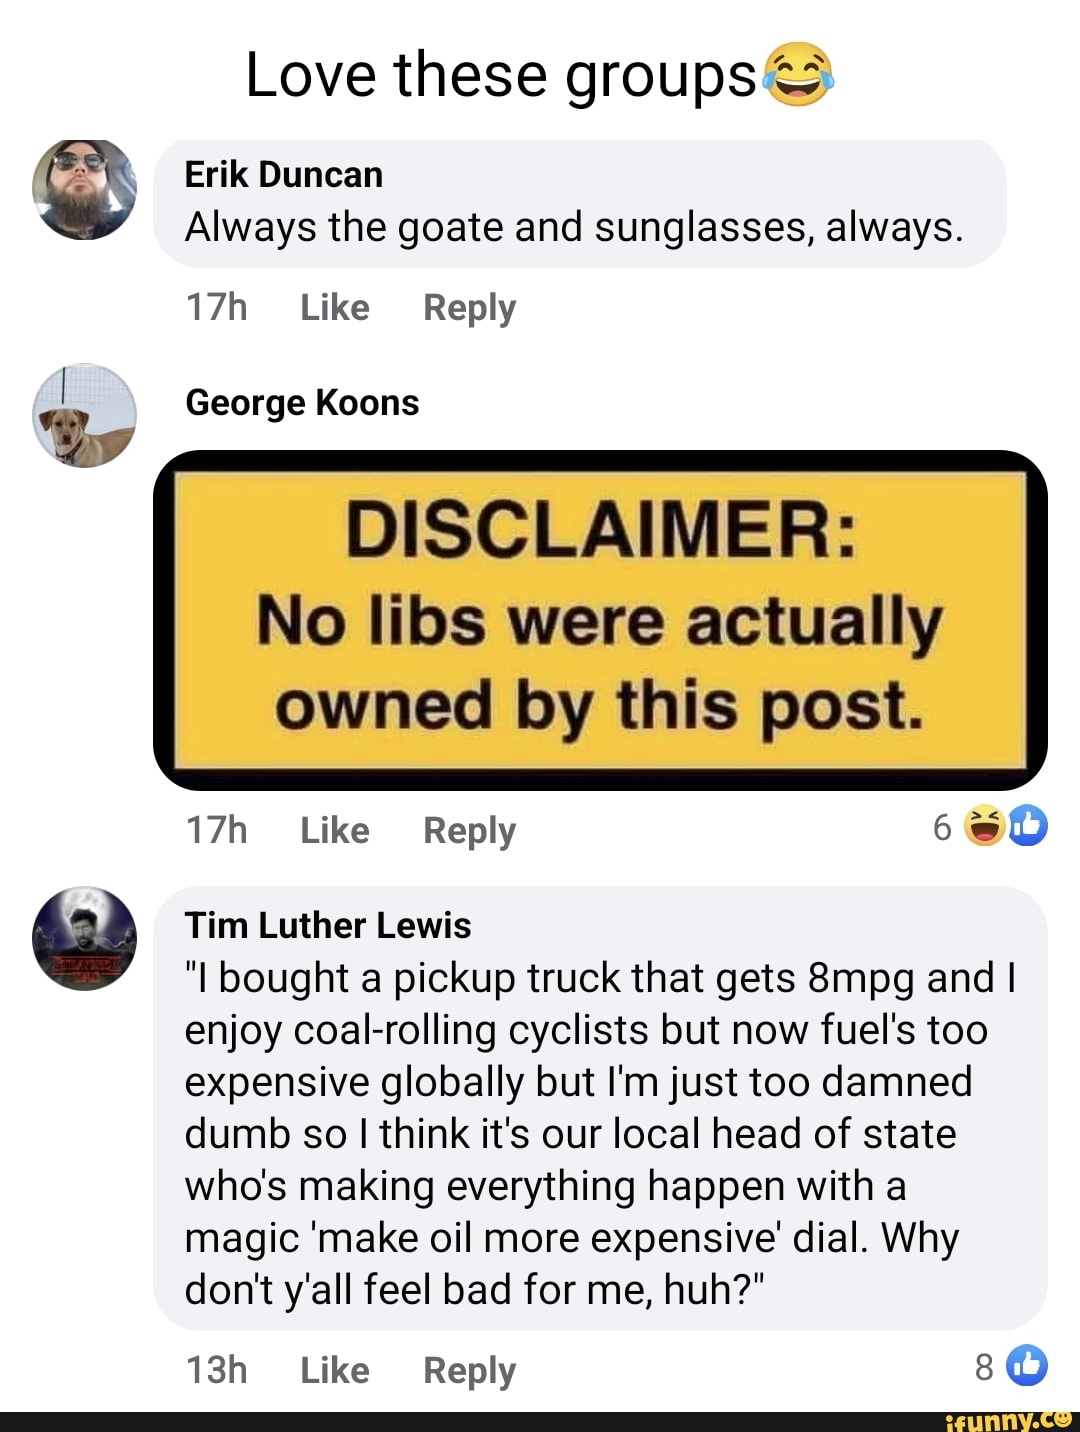Open Tim Luther Lewis's profile picture
1080x1432 pixels.
(84, 938)
